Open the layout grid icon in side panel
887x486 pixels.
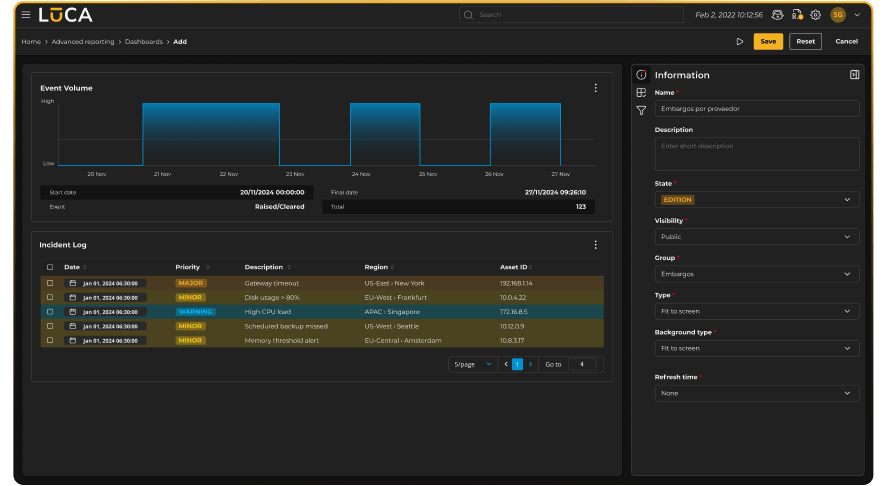coord(641,92)
